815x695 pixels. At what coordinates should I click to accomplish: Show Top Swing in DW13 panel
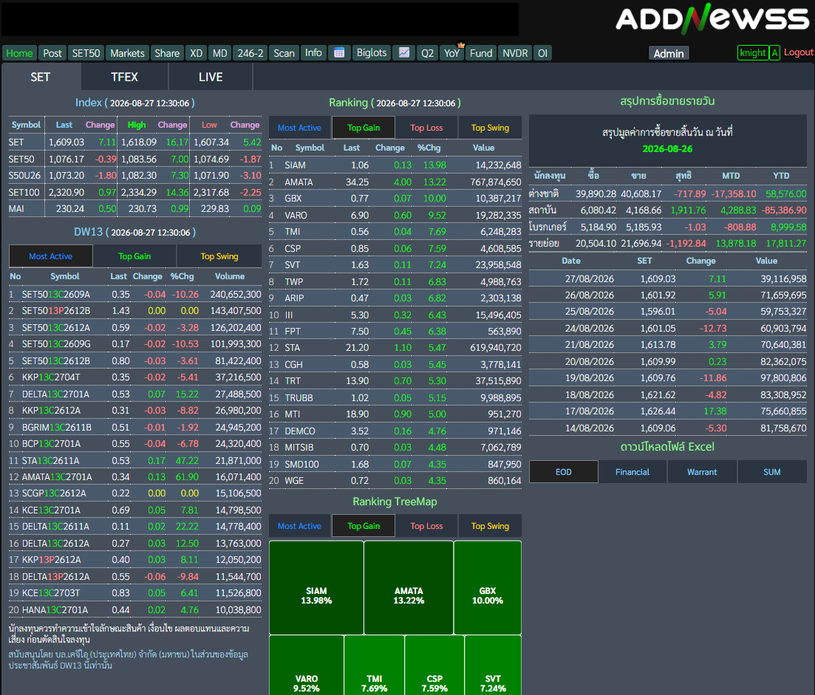coord(219,256)
